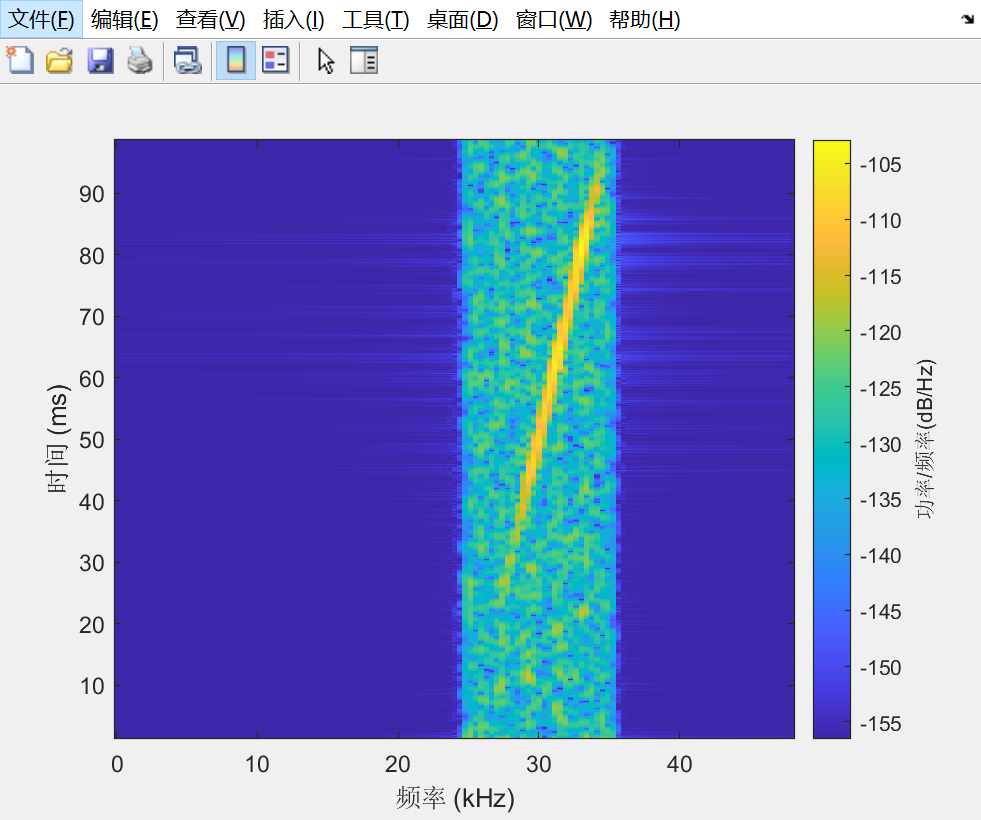Viewport: 981px width, 820px height.
Task: Open the 工具(T) menu
Action: click(x=376, y=19)
